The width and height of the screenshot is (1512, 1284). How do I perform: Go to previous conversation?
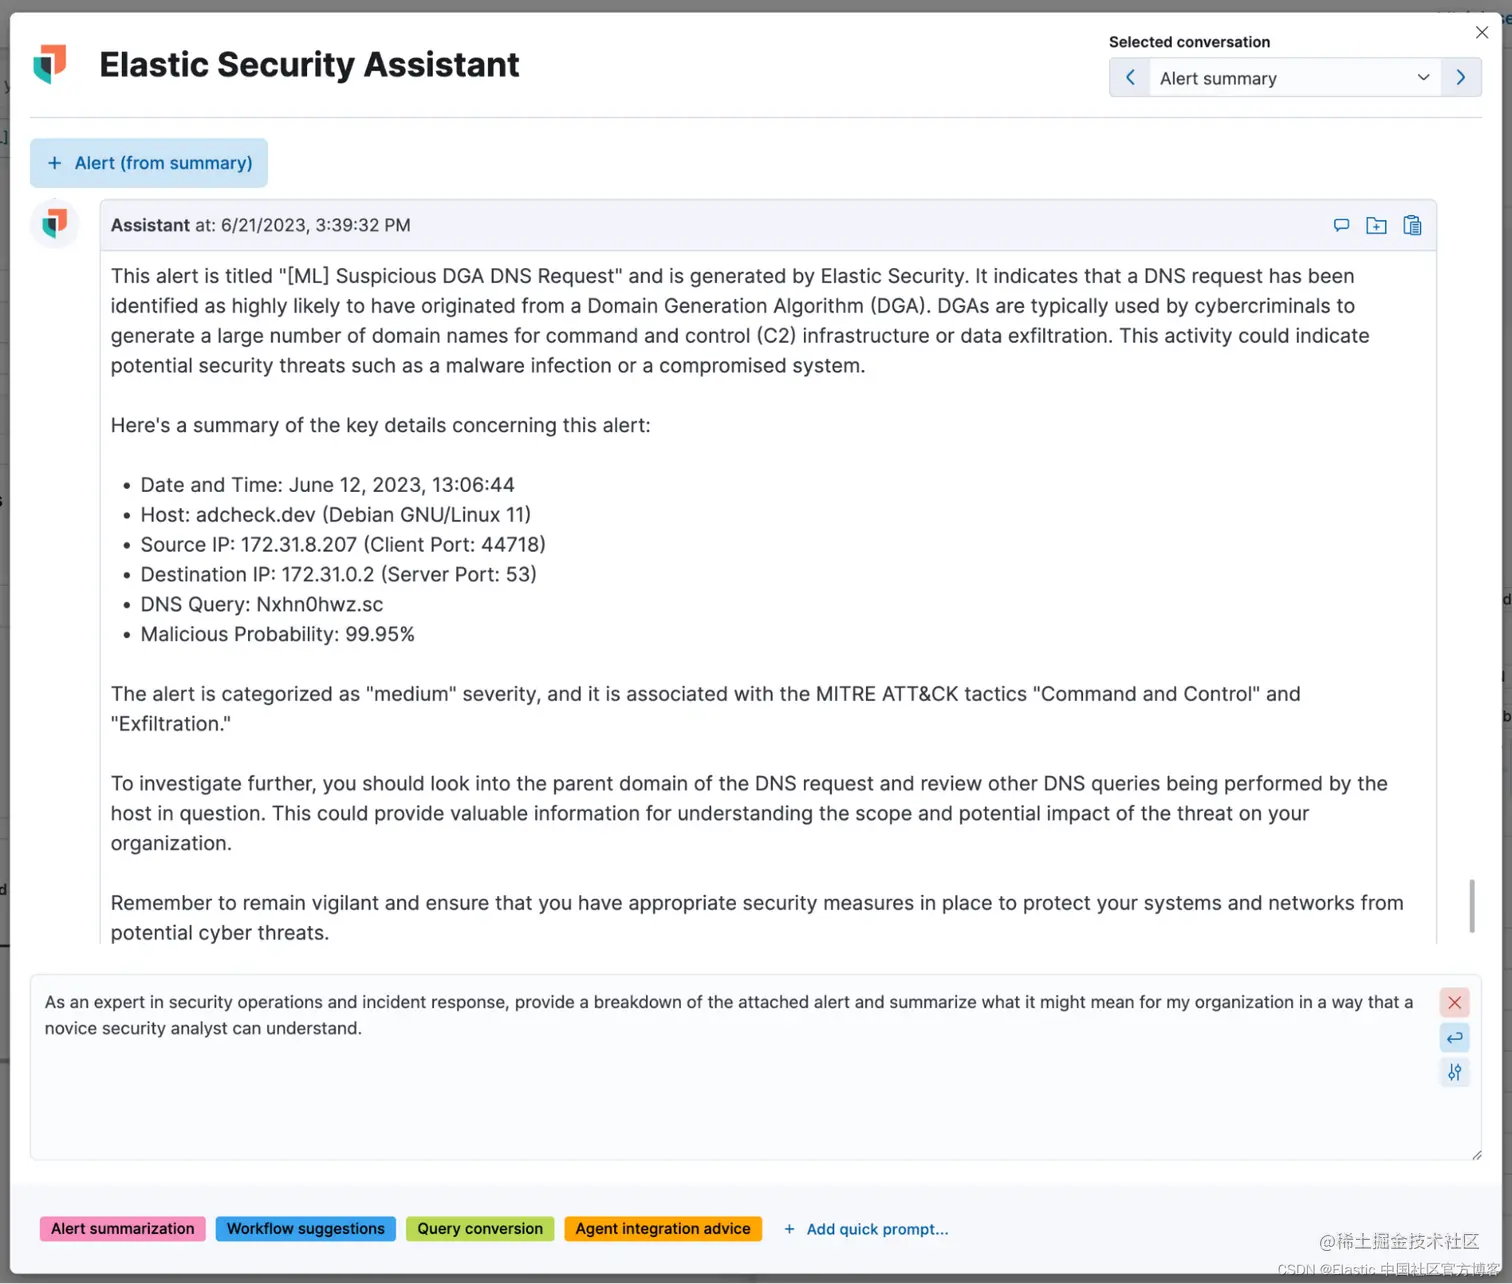[x=1130, y=78]
